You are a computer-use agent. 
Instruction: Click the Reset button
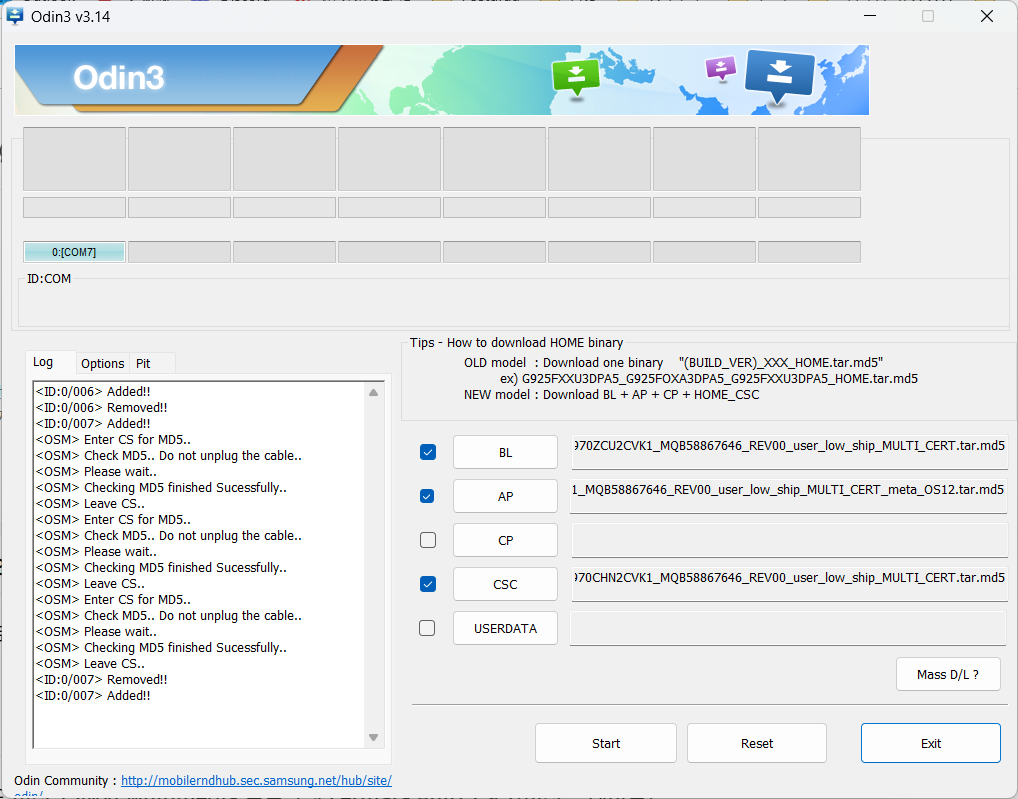coord(757,743)
